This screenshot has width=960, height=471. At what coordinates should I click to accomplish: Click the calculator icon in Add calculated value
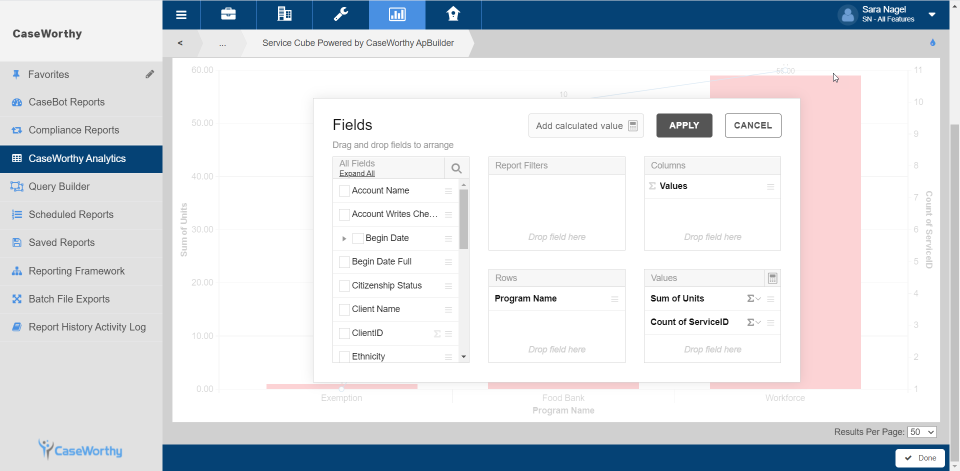pyautogui.click(x=633, y=126)
